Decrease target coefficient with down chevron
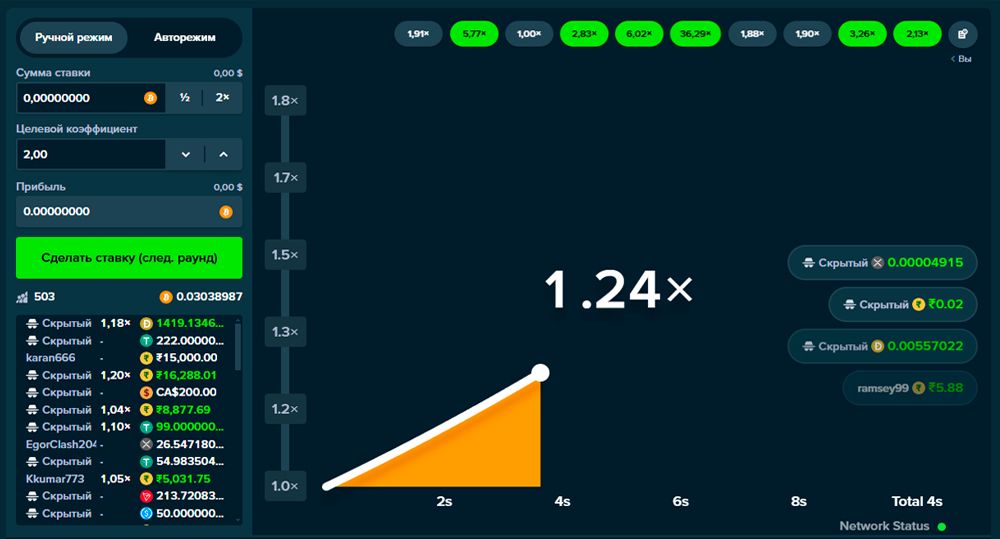This screenshot has height=539, width=1000. coord(185,154)
